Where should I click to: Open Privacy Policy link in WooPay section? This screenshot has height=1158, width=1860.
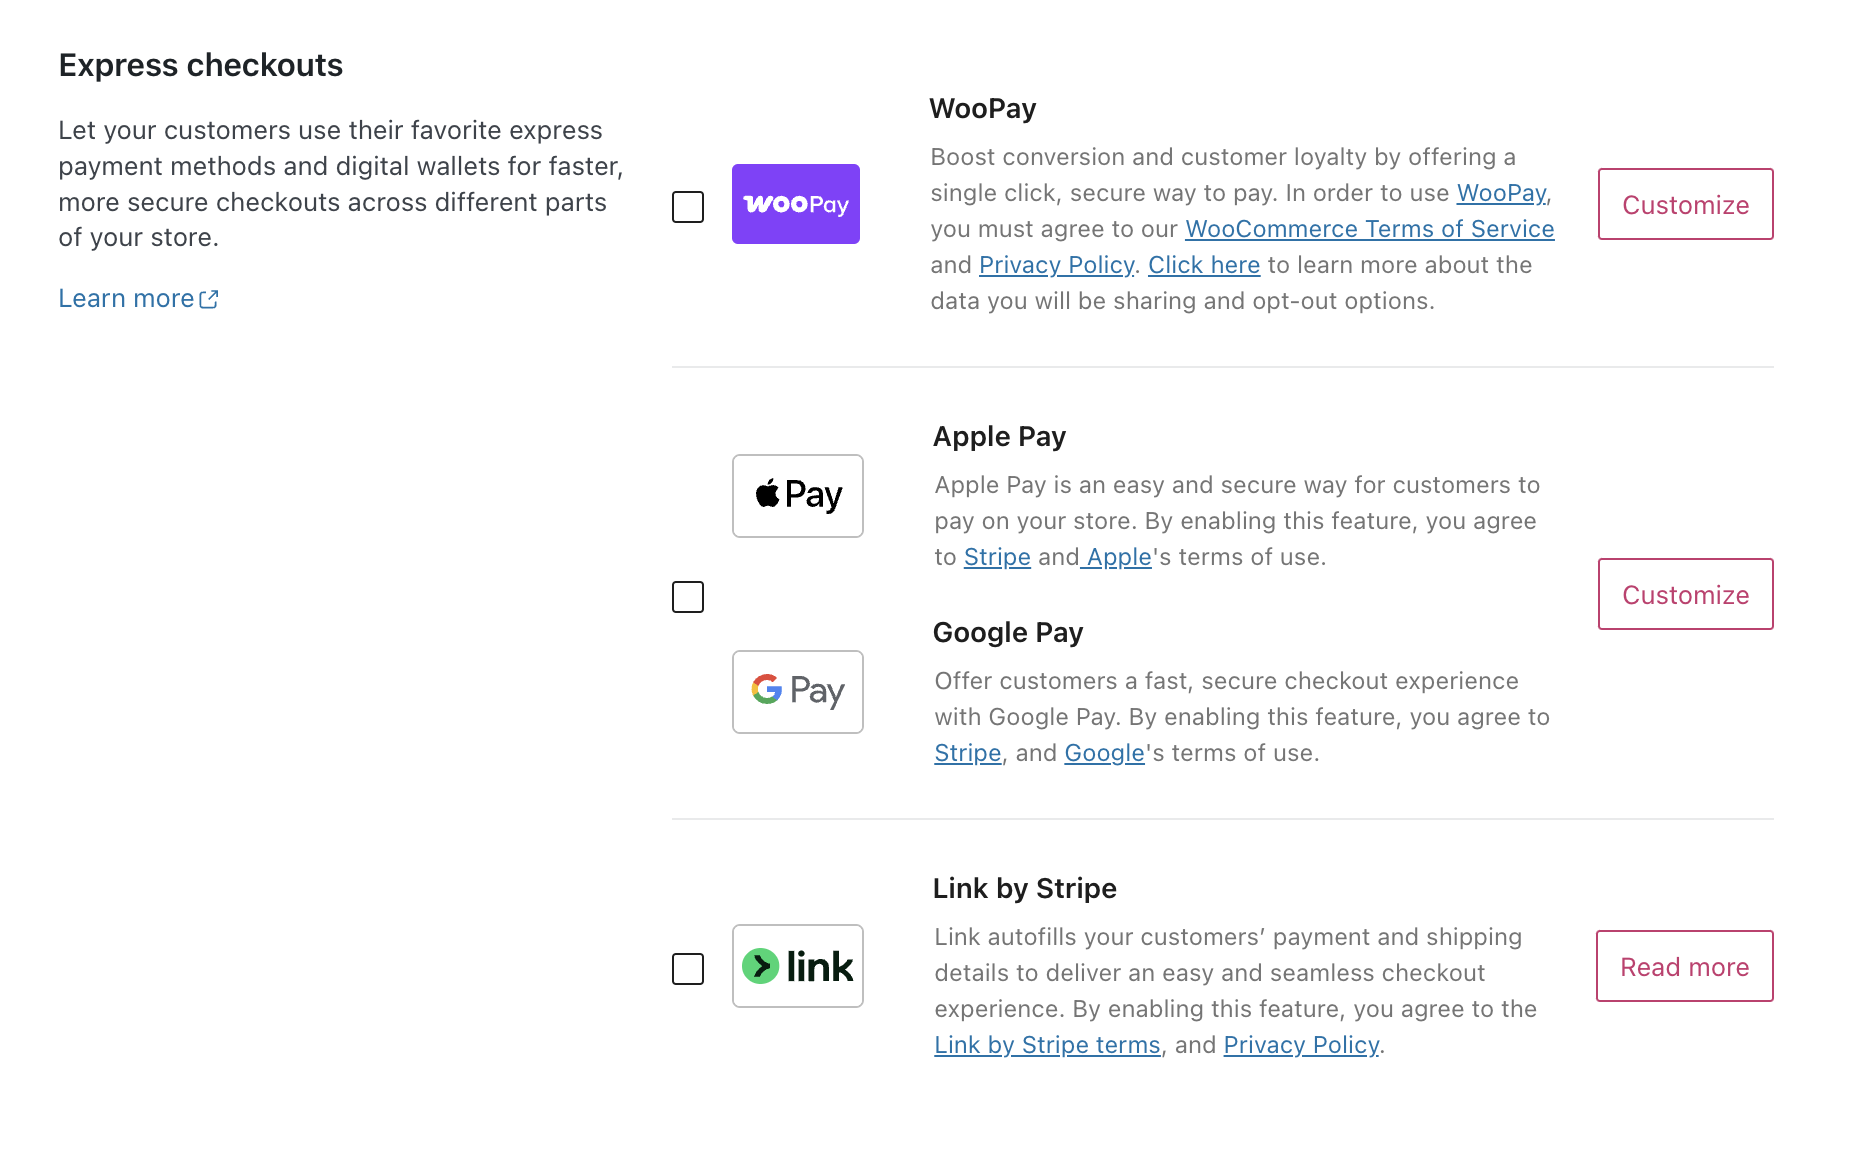coord(1057,265)
